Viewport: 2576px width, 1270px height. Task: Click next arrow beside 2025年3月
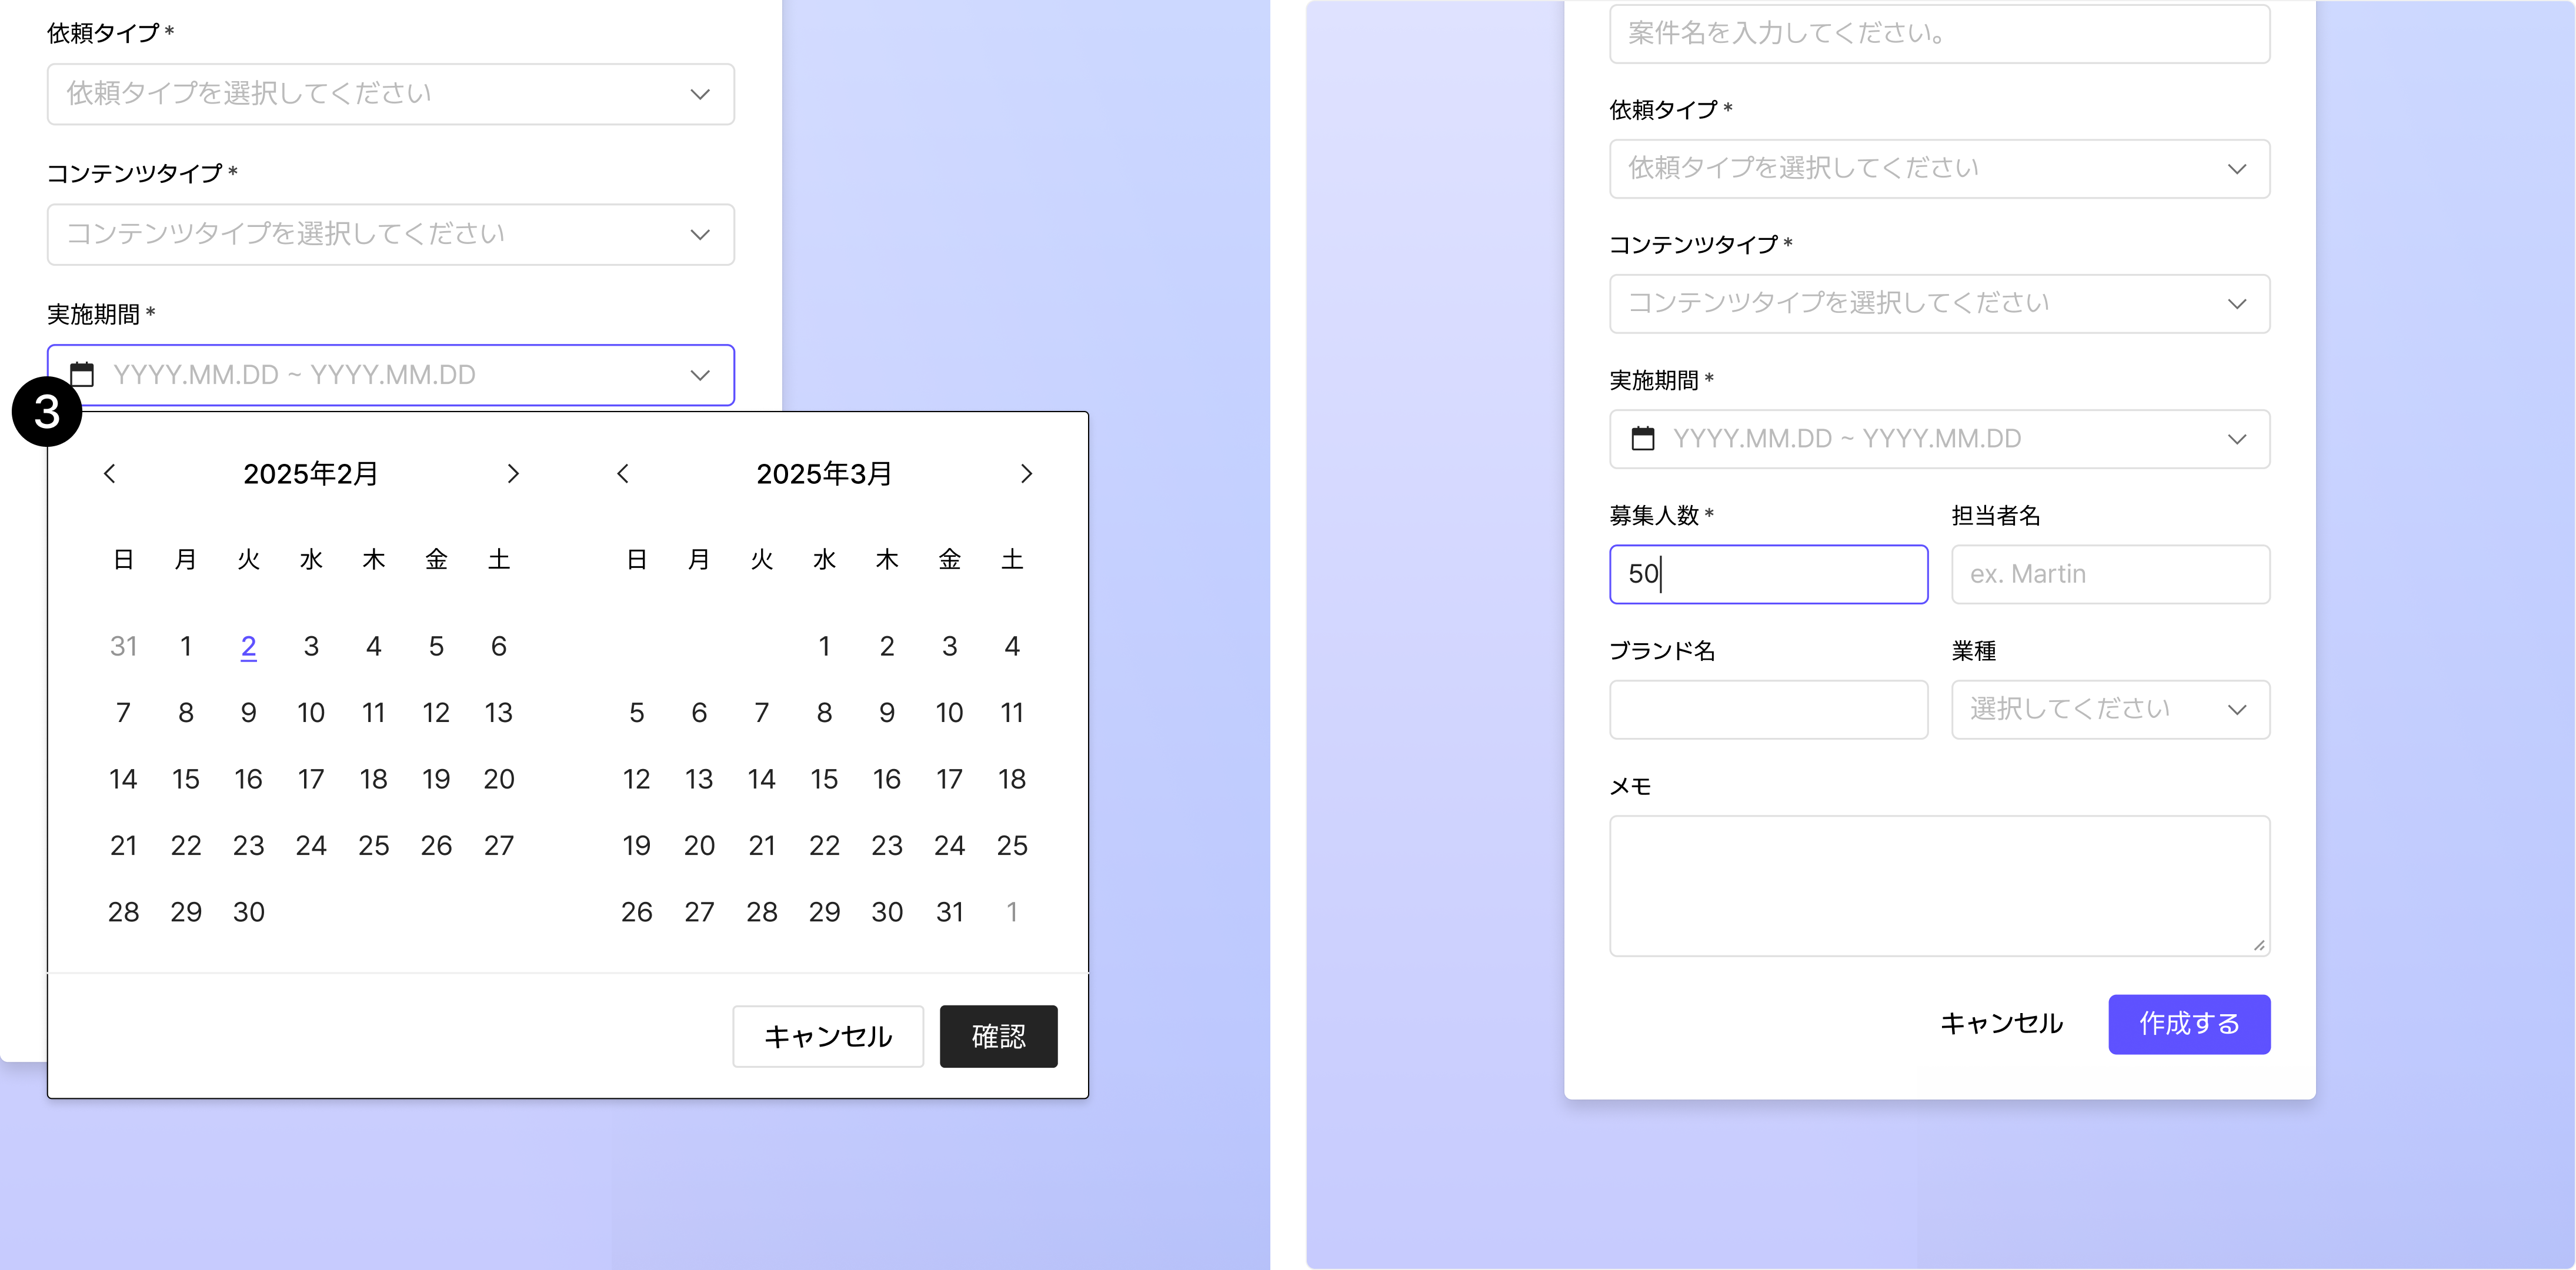[x=1026, y=474]
